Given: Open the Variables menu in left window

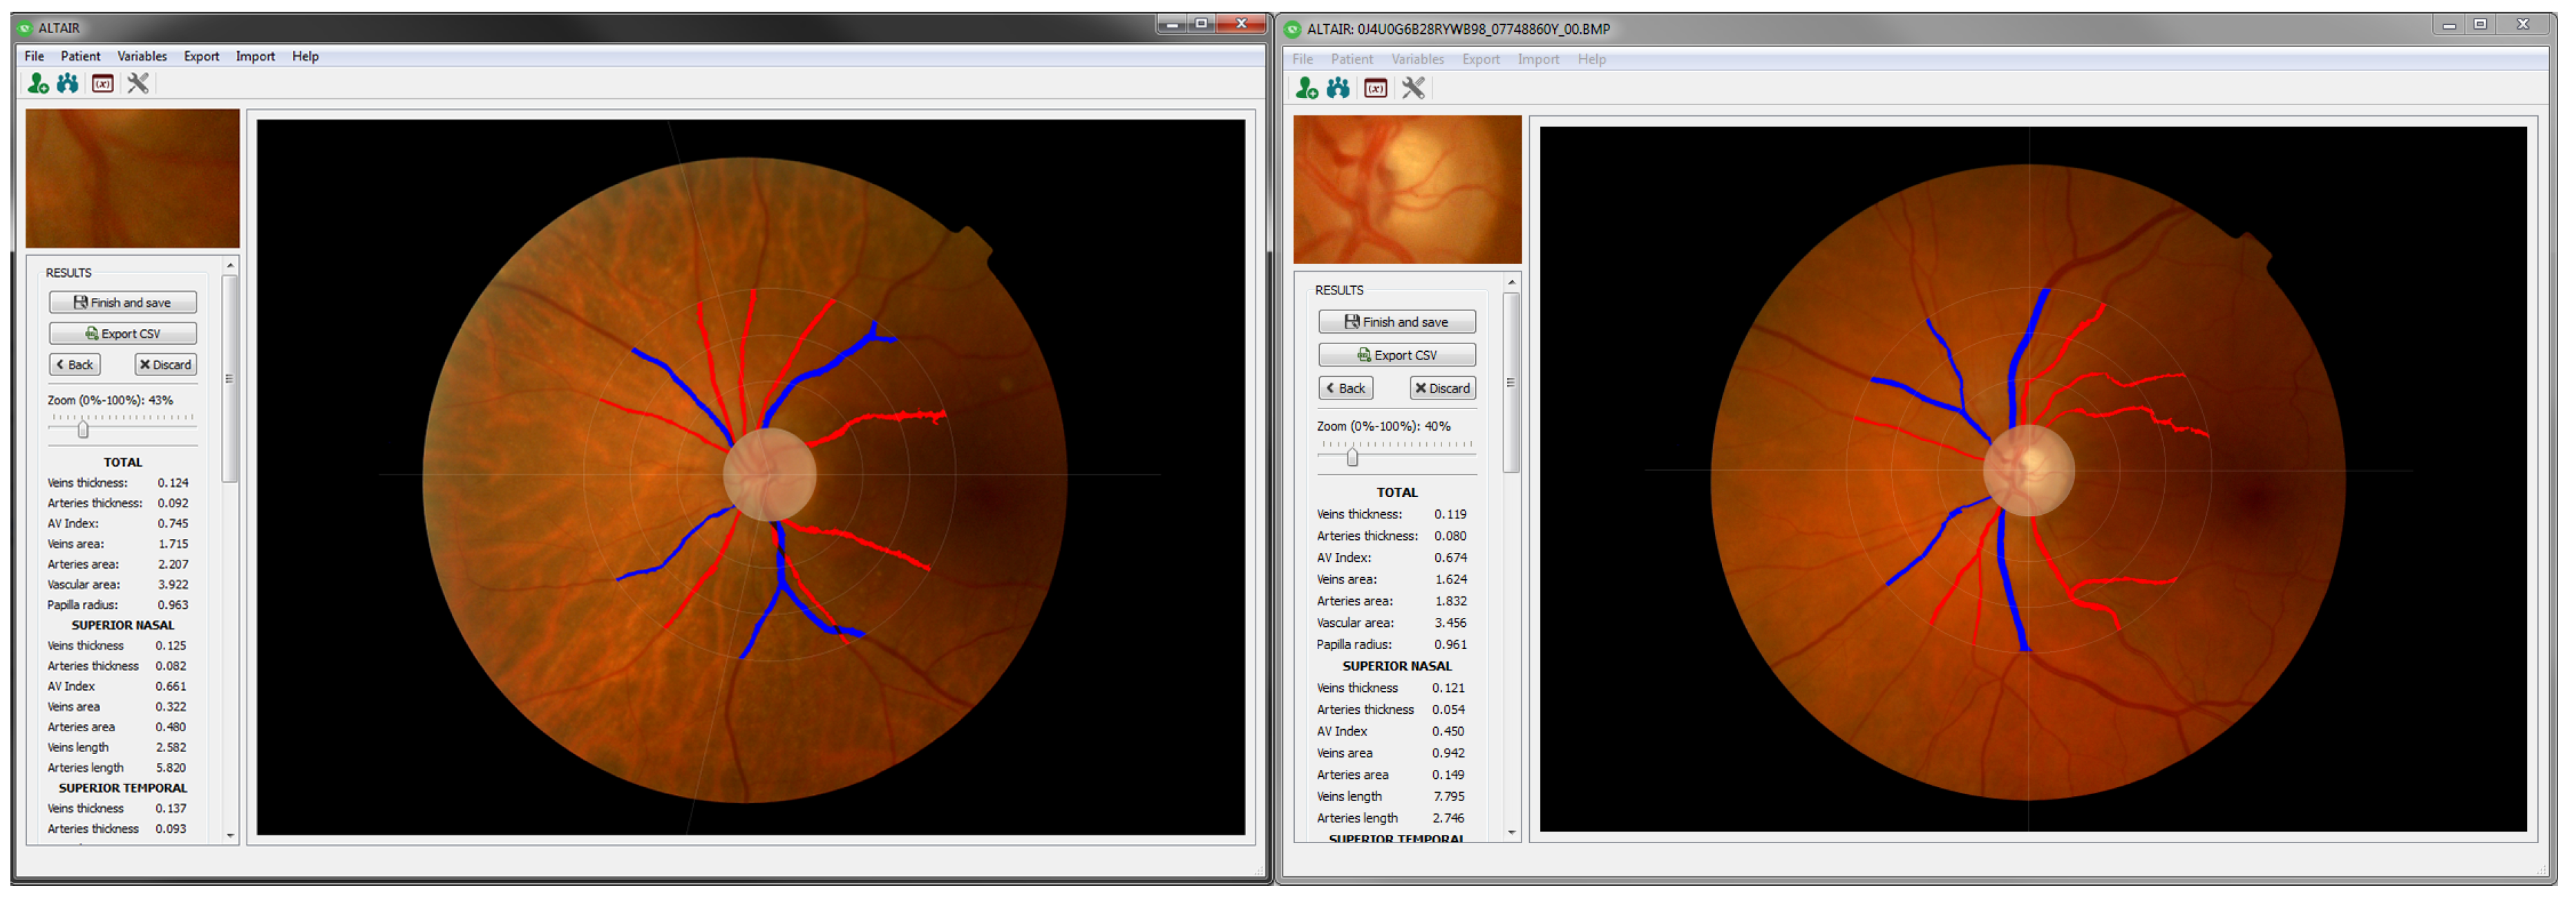Looking at the screenshot, I should 142,57.
